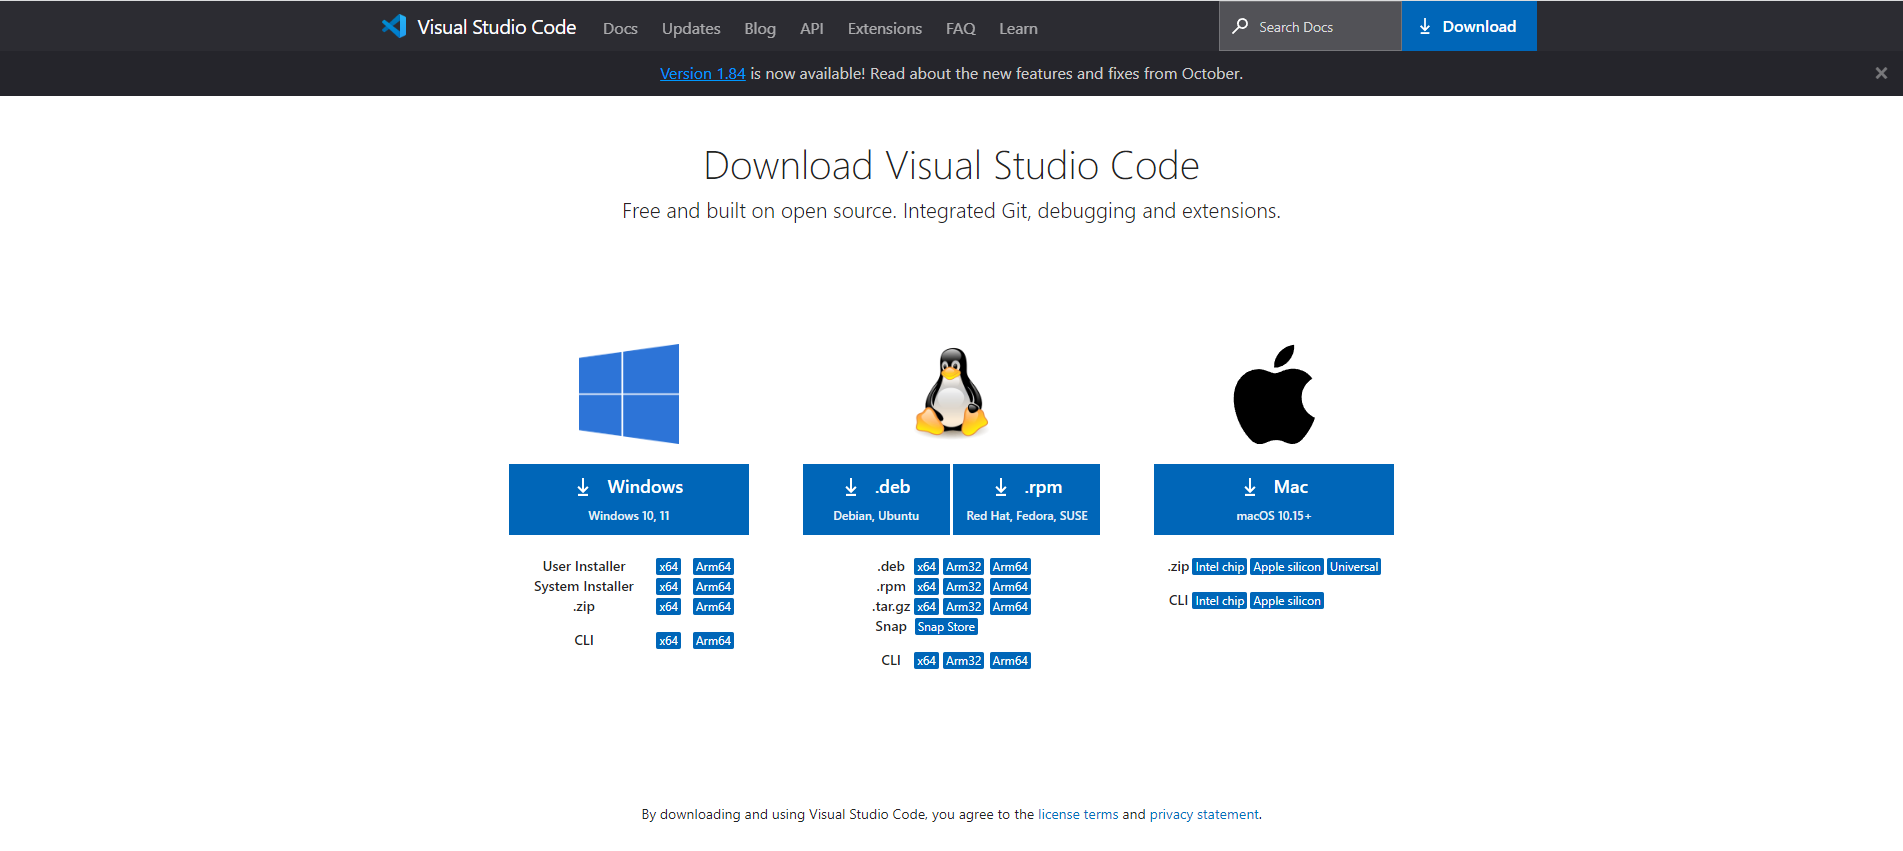The width and height of the screenshot is (1903, 851).
Task: Open the API navigation link
Action: coord(812,28)
